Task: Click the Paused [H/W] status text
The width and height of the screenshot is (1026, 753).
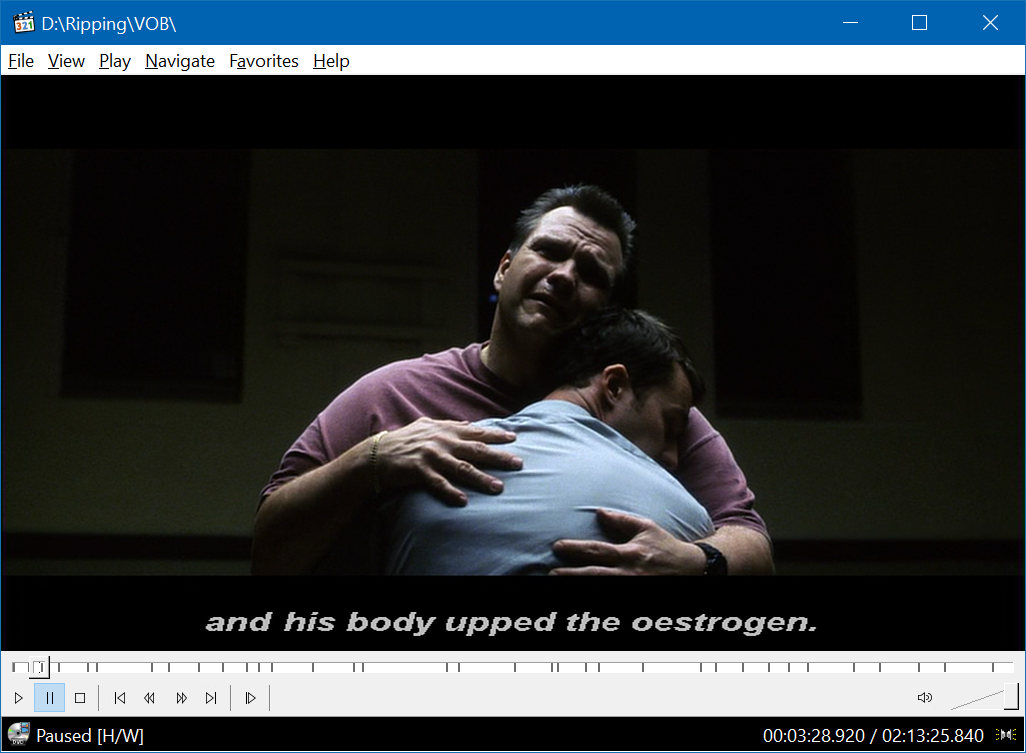Action: 90,736
